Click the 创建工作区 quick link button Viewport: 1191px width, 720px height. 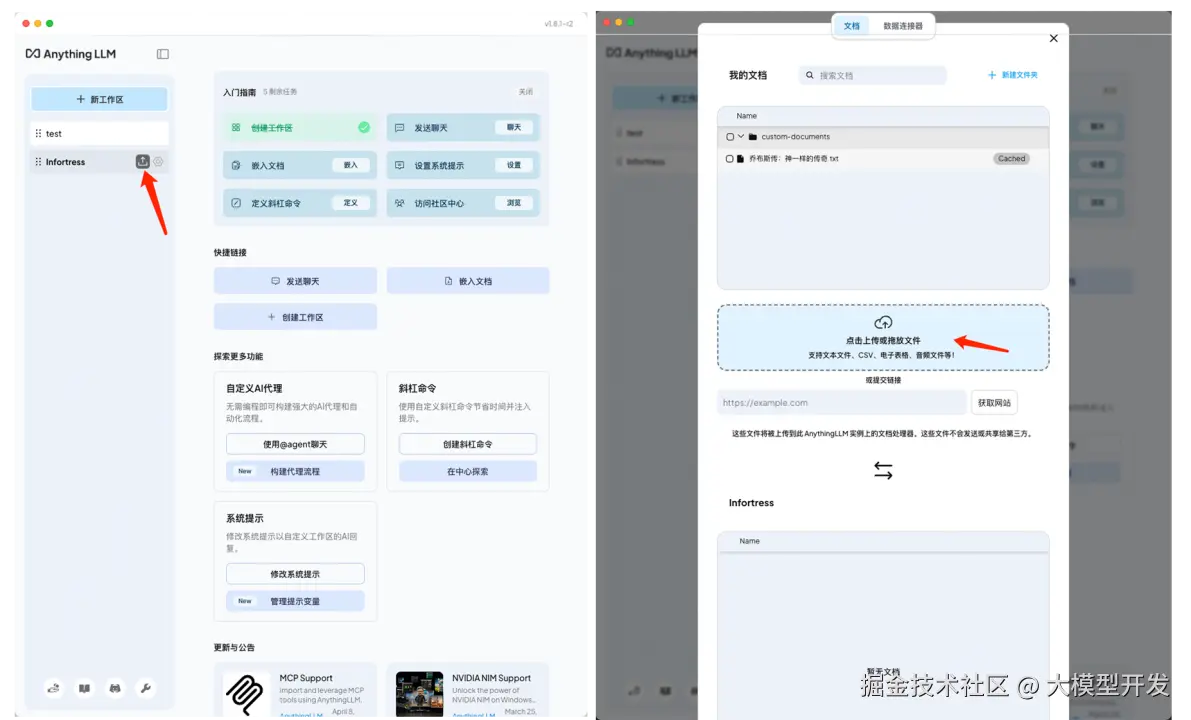[x=295, y=317]
